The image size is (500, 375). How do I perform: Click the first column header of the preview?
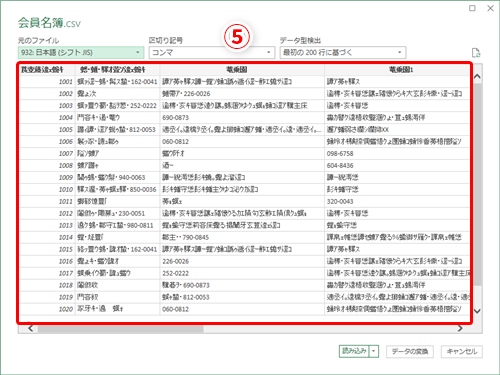click(x=47, y=70)
